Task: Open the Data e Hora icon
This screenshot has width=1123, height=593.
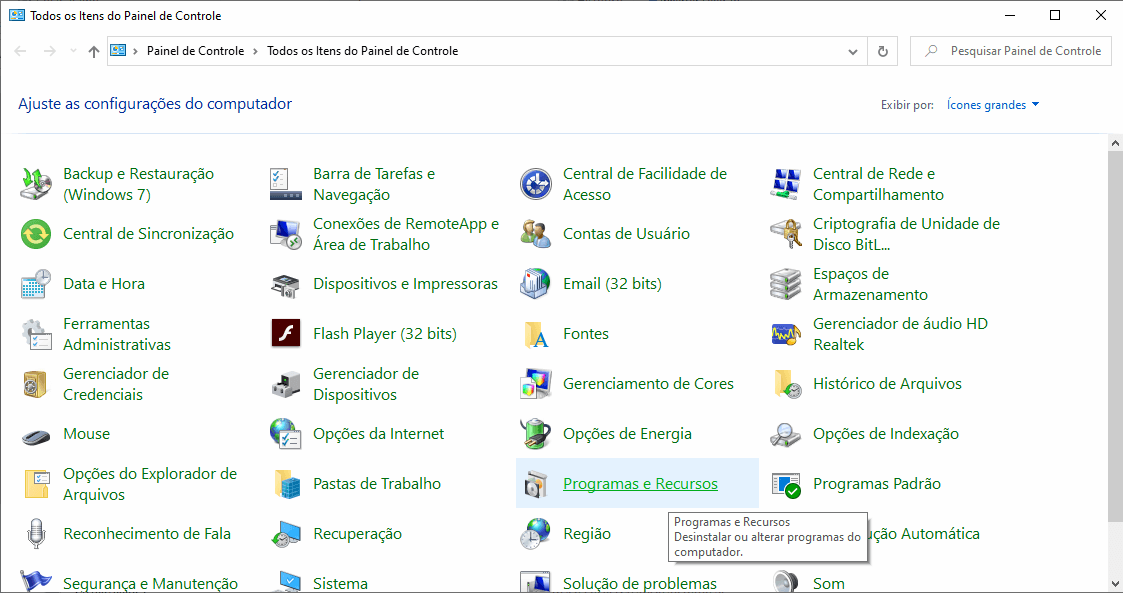Action: (x=36, y=284)
